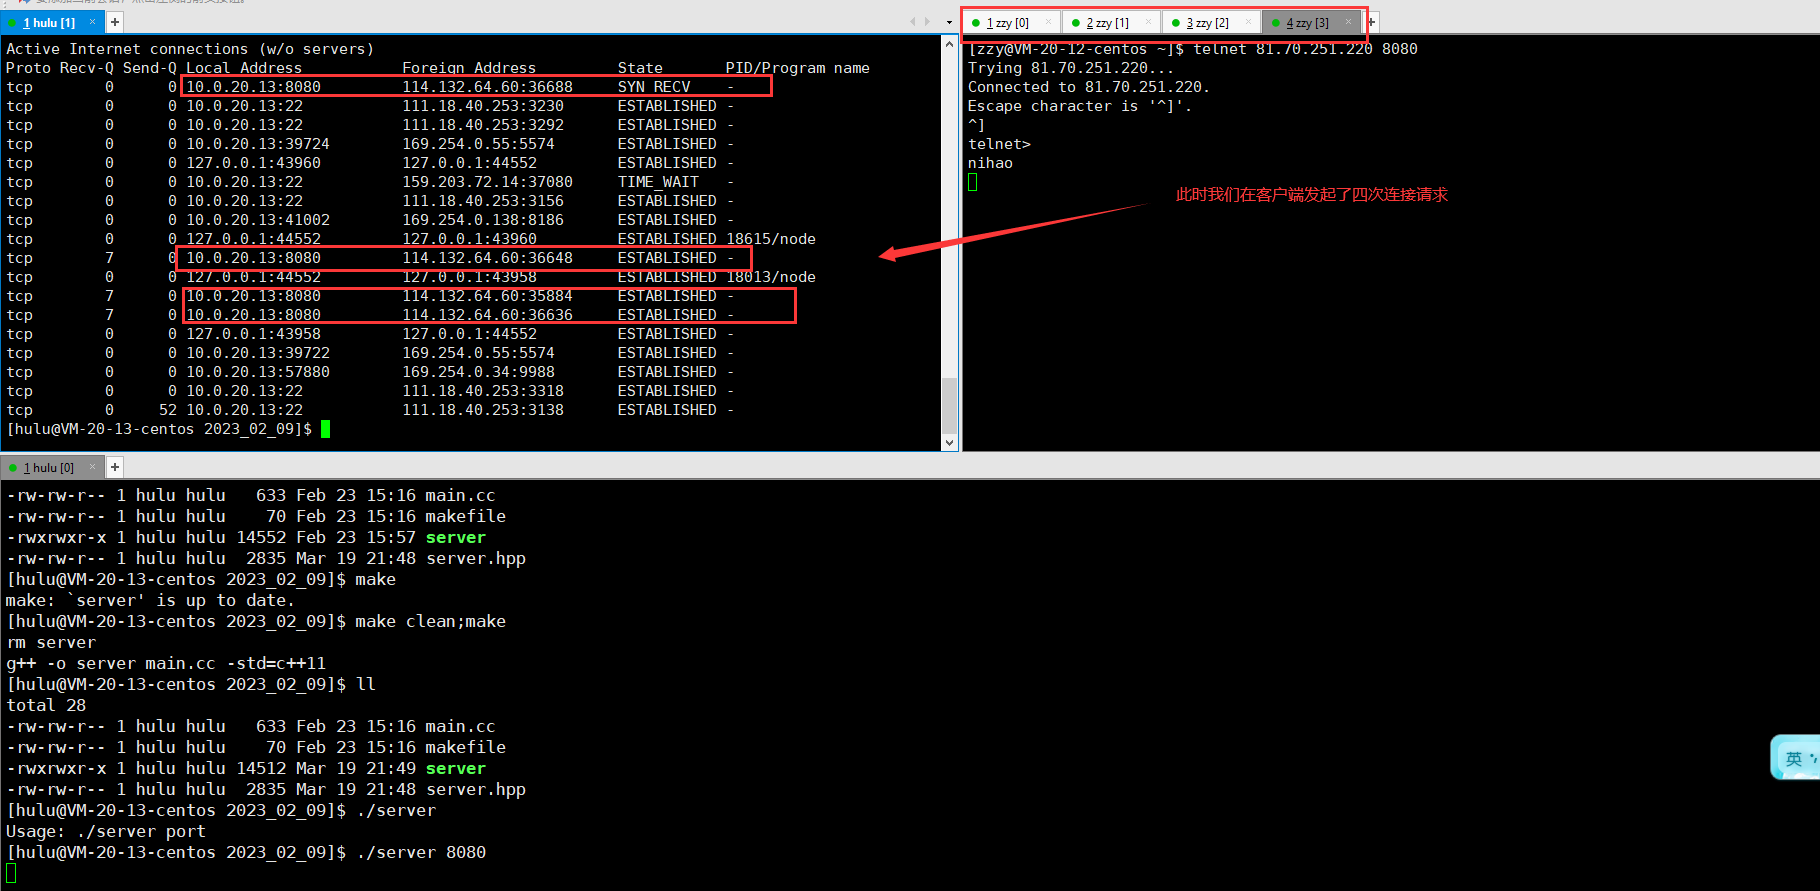This screenshot has height=891, width=1820.
Task: Click scroll-up arrow of netstat pane scrollbar
Action: (950, 44)
